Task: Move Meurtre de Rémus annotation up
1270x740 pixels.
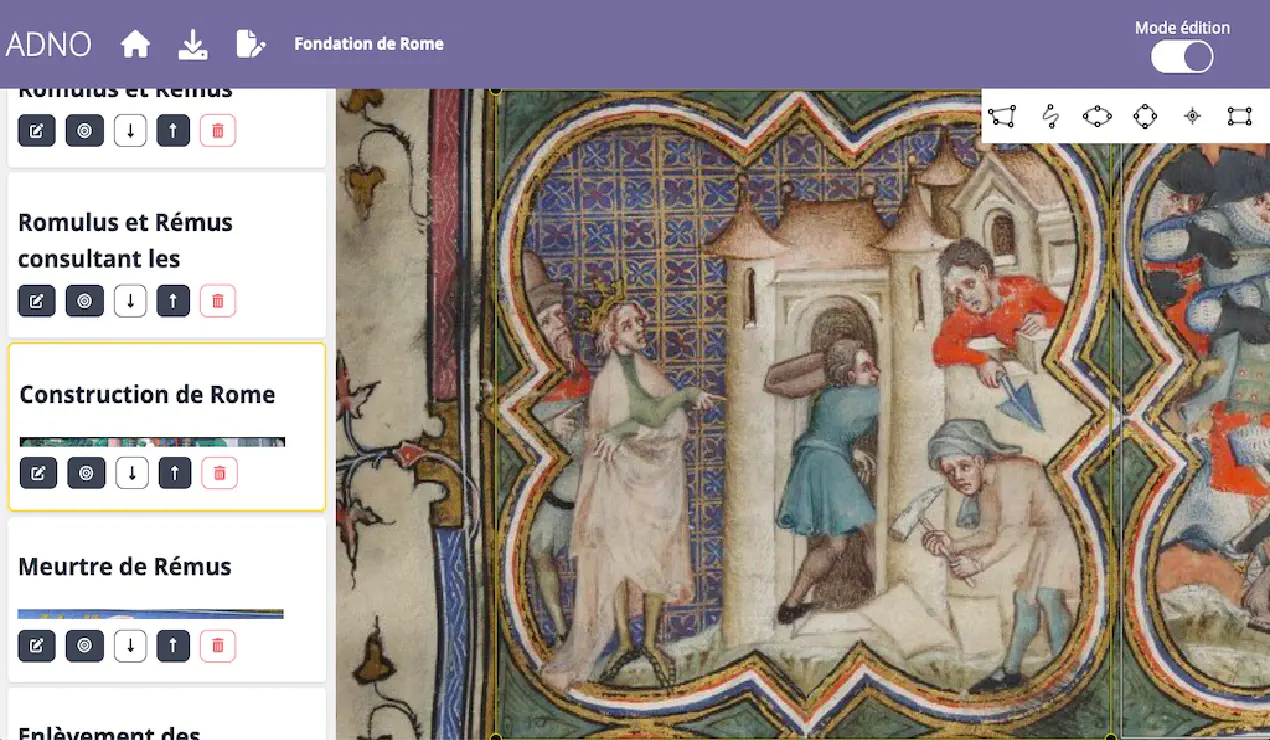Action: [x=173, y=646]
